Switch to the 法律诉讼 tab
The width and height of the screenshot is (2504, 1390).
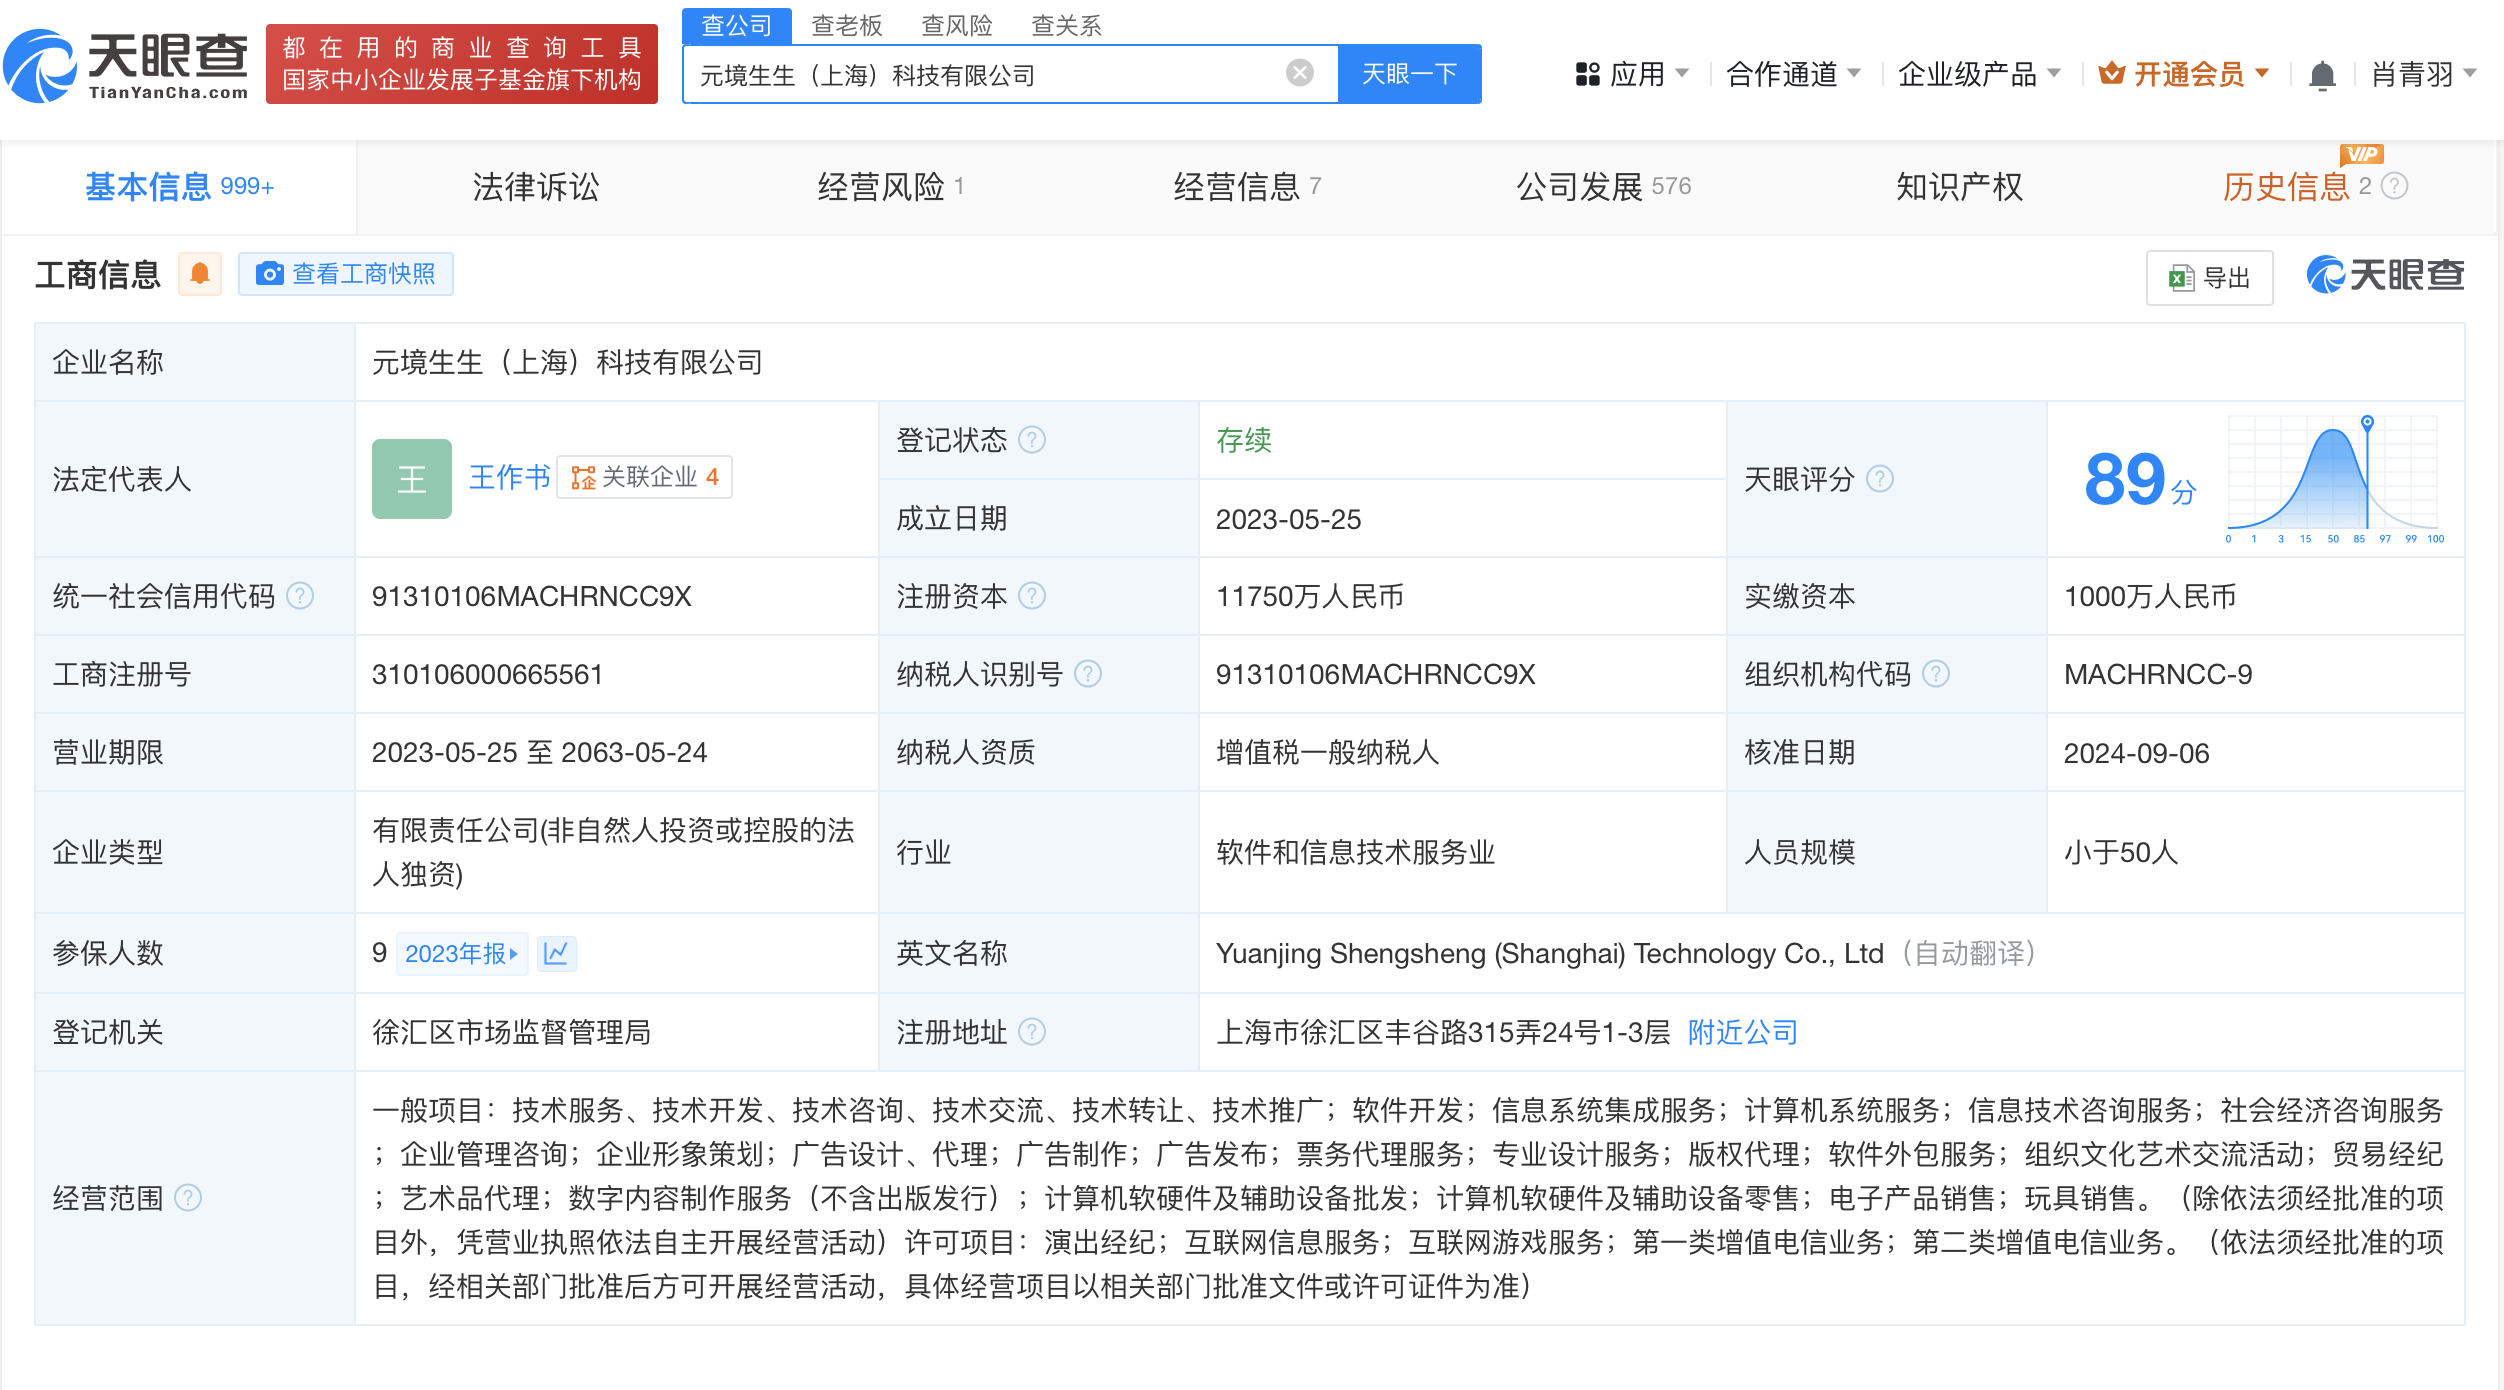(535, 187)
